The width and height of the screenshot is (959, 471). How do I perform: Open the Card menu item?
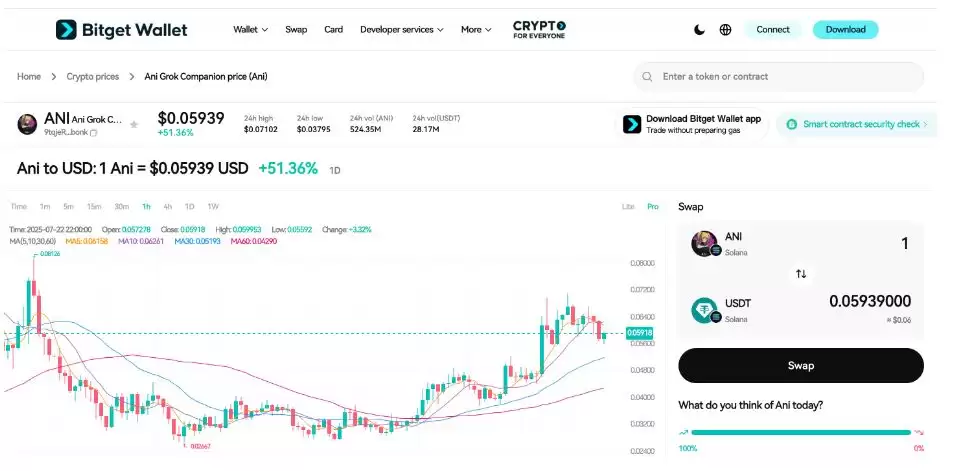tap(333, 30)
